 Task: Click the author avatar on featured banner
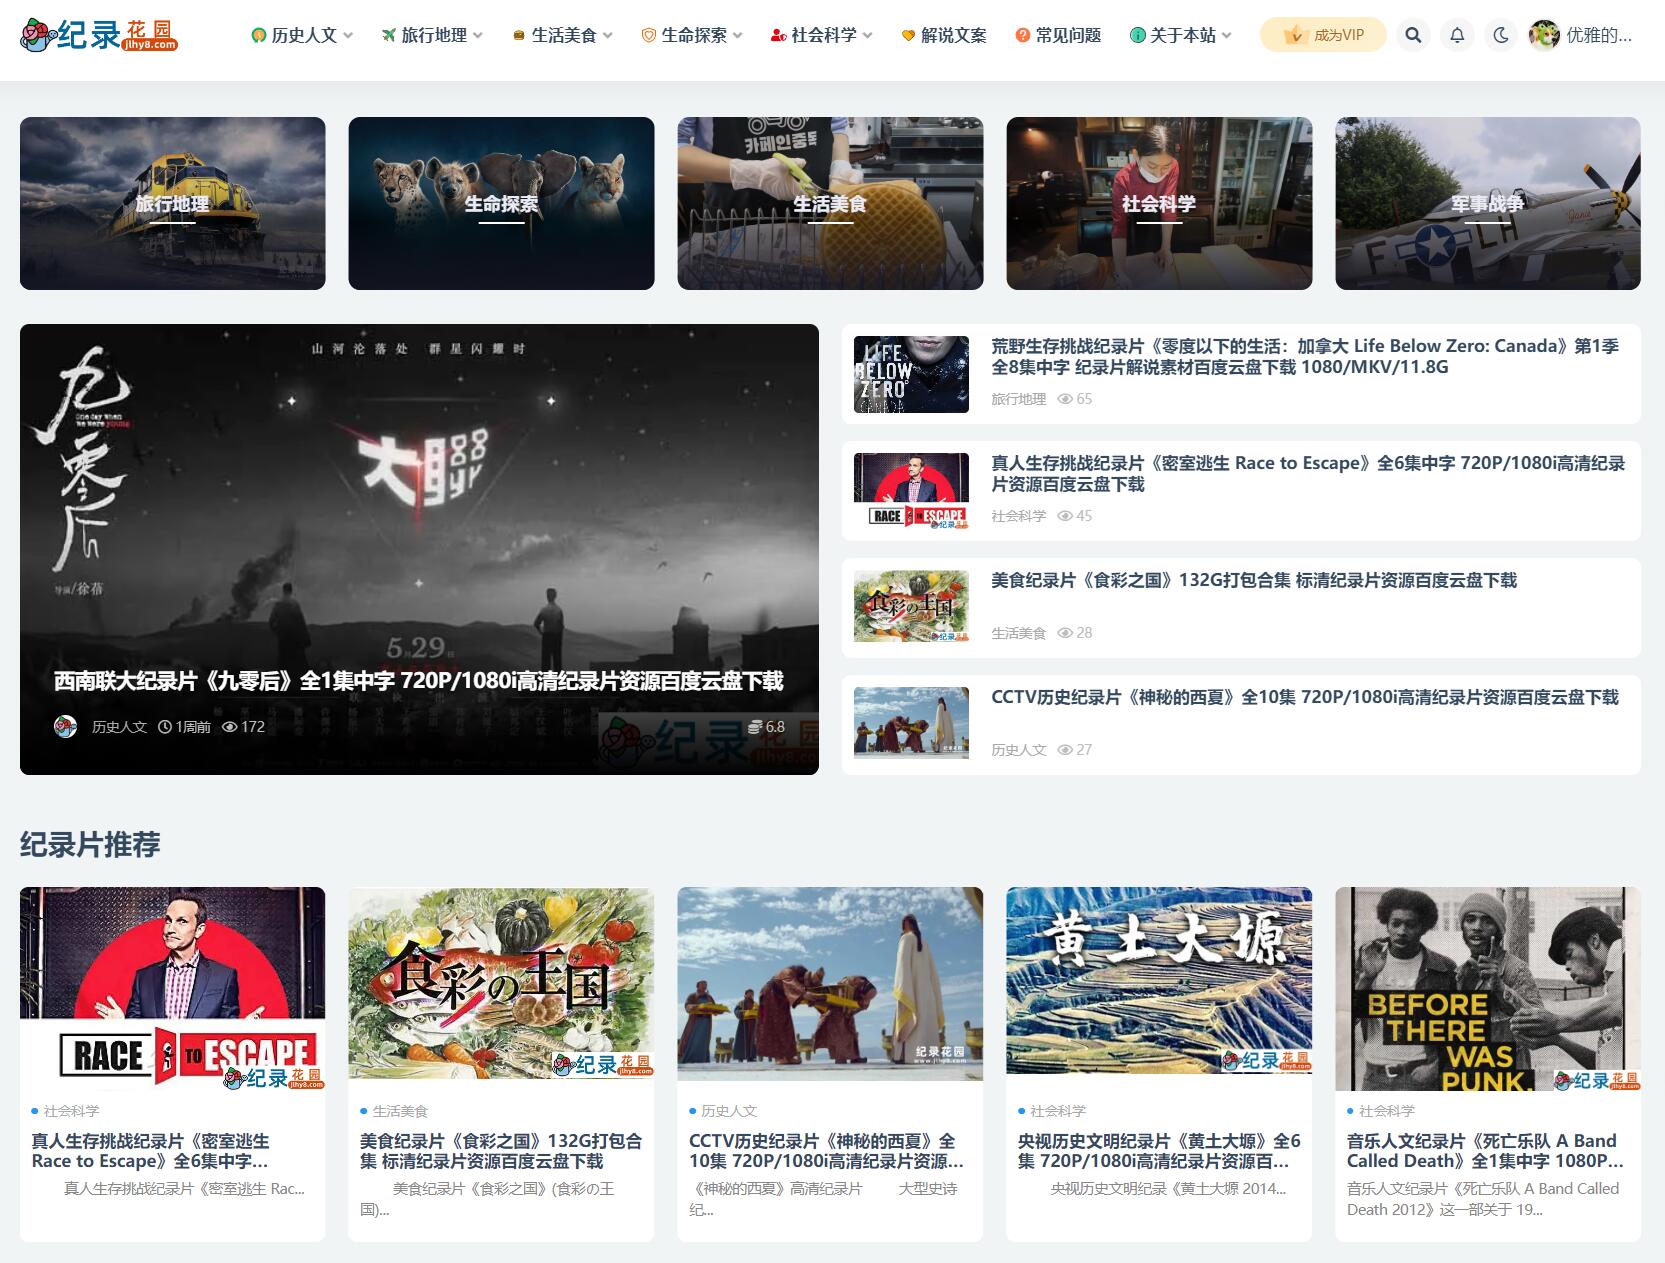(66, 726)
